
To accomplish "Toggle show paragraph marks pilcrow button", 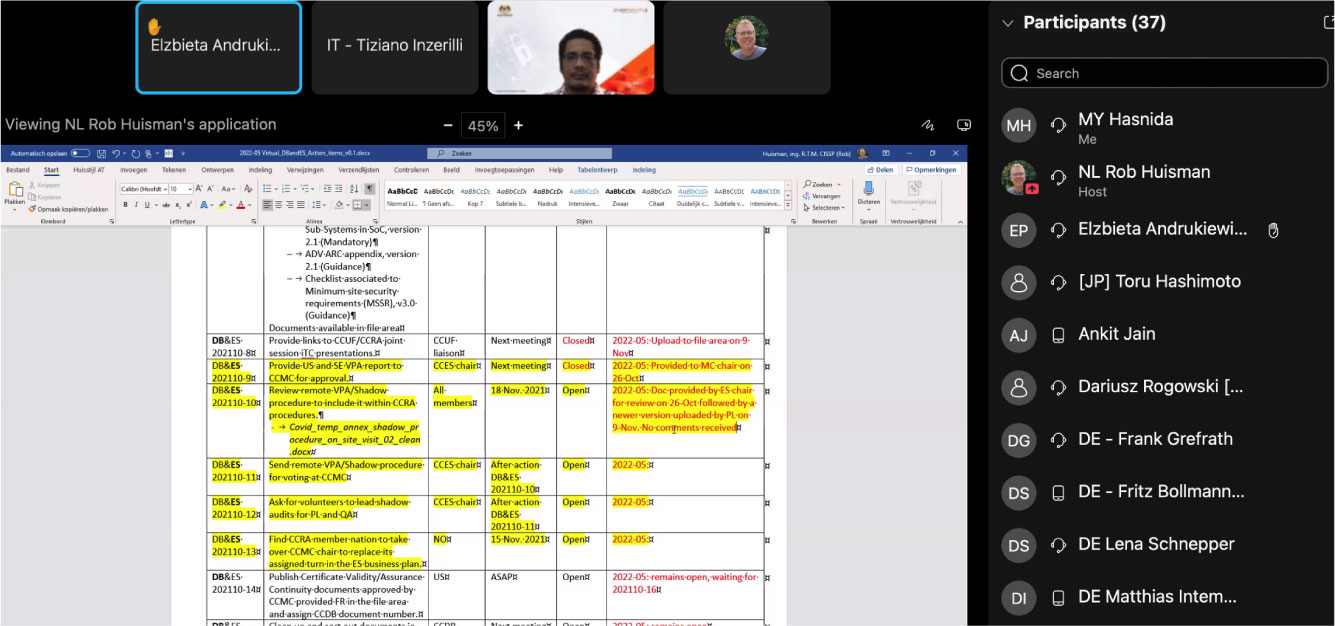I will [x=369, y=189].
